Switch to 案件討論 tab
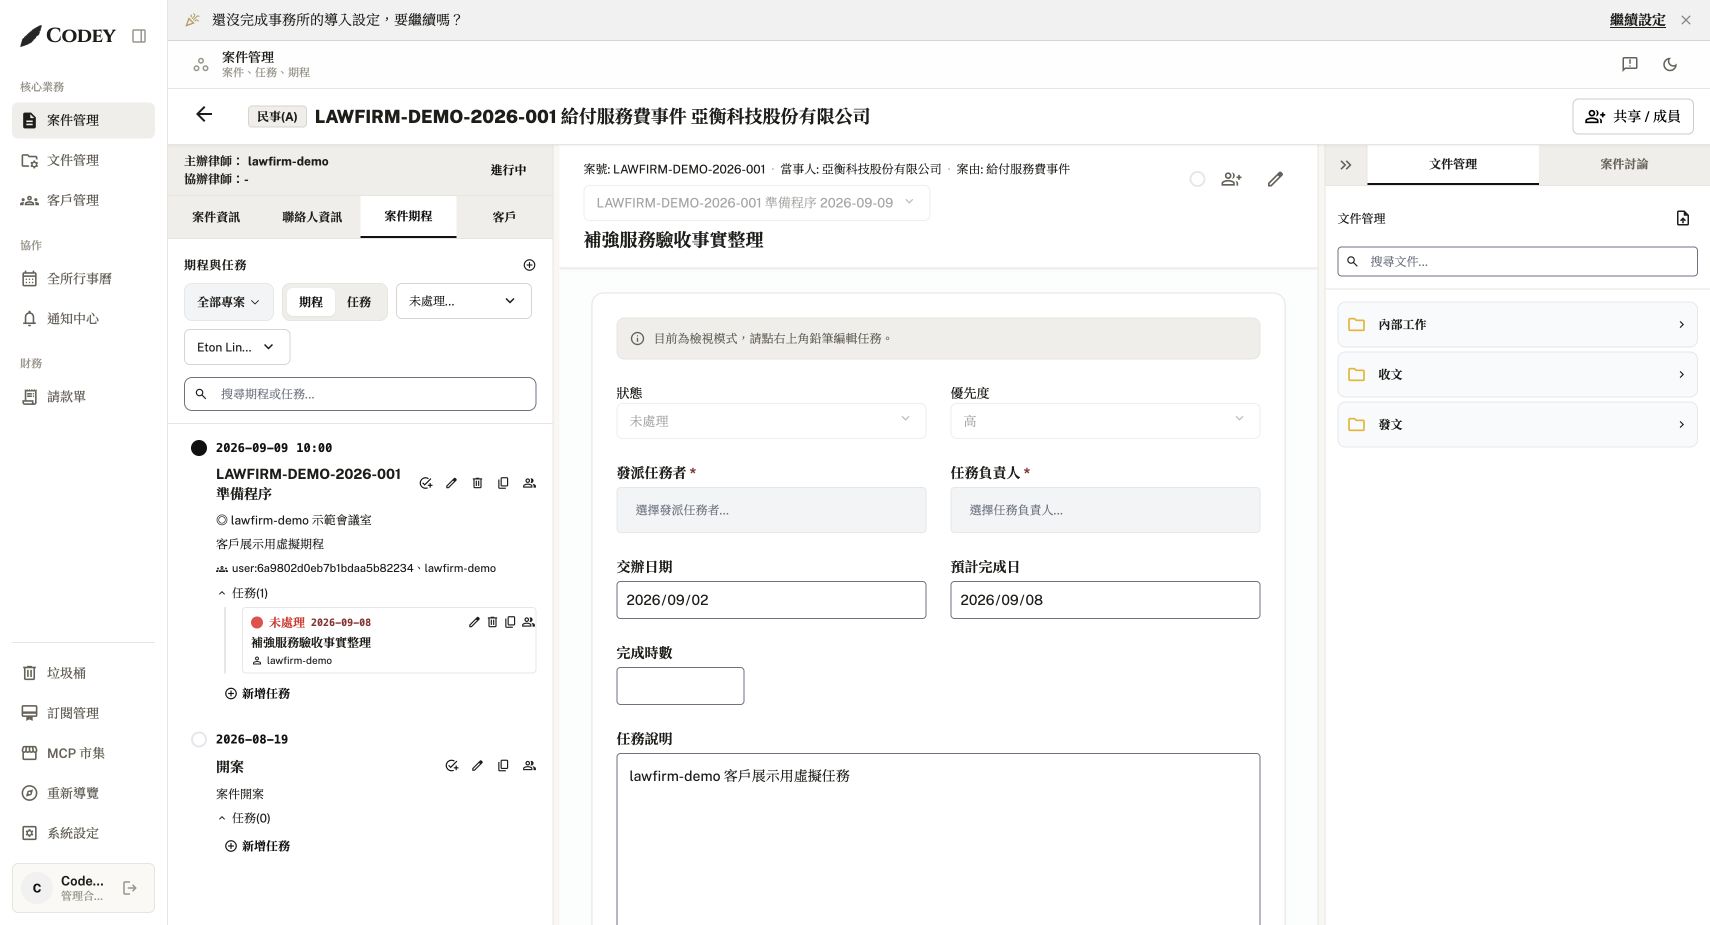Screen dimensions: 1710x925 pos(1624,164)
